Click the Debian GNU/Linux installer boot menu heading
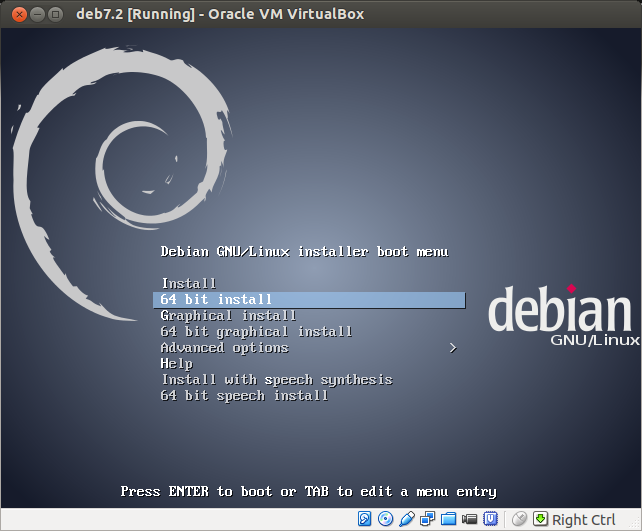Viewport: 642px width, 531px height. [304, 251]
